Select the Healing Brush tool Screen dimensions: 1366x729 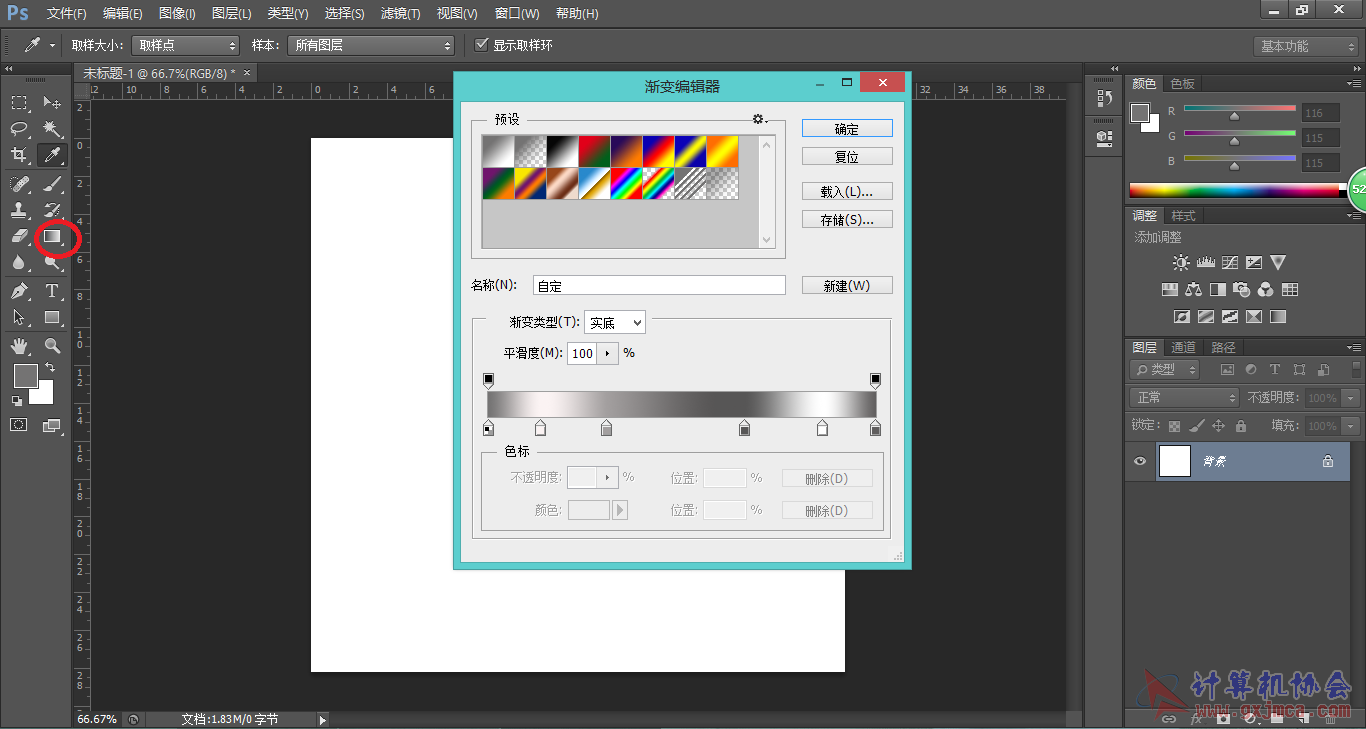(19, 184)
